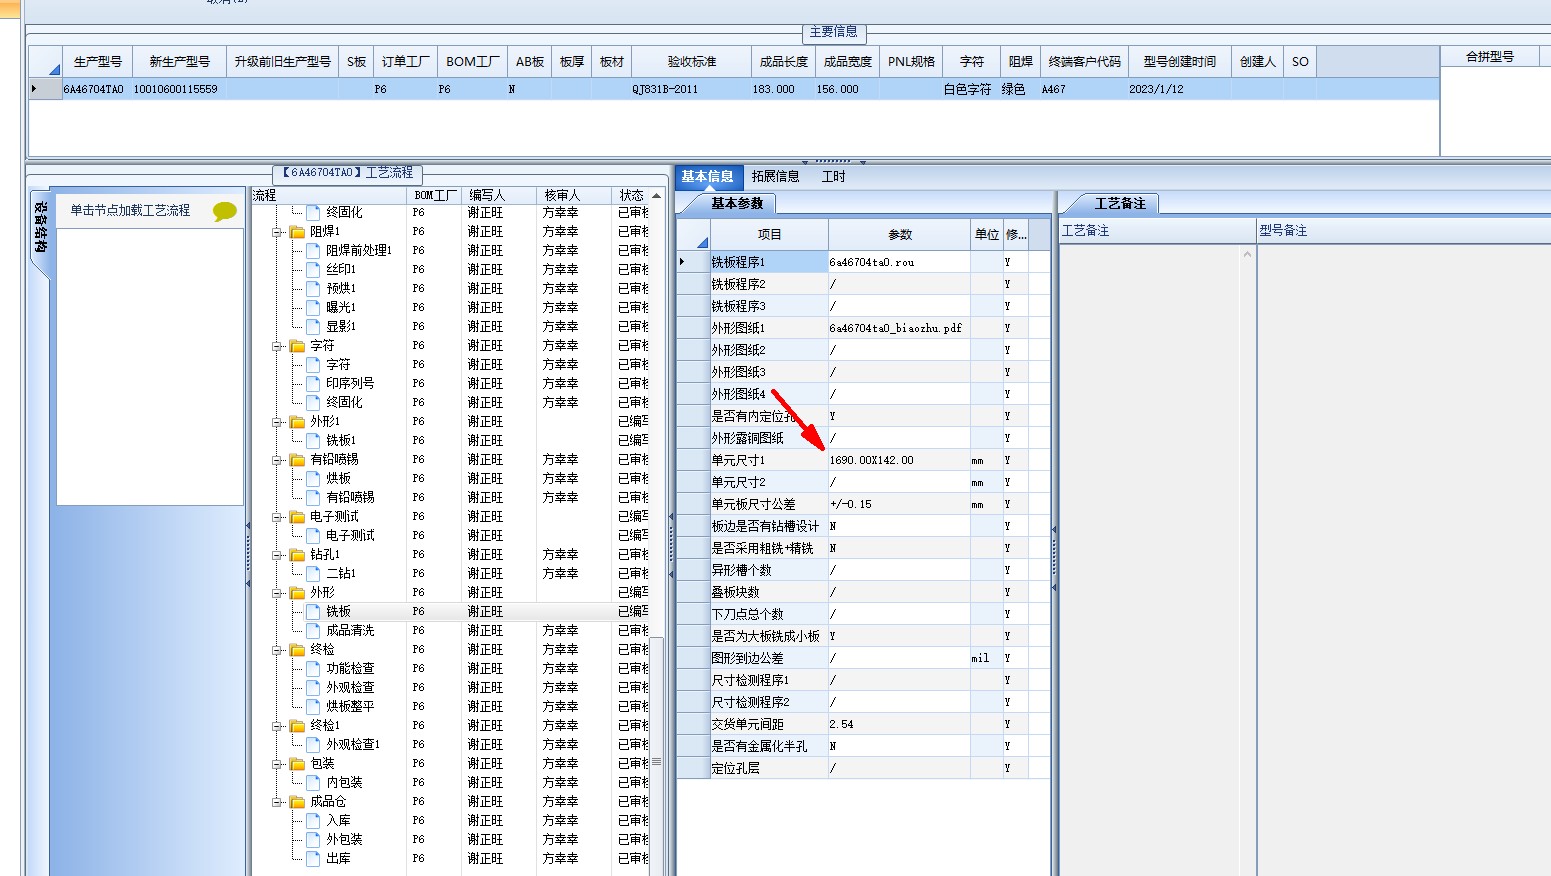The height and width of the screenshot is (876, 1551).
Task: Select the 铣板 node under 外形
Action: click(x=338, y=611)
